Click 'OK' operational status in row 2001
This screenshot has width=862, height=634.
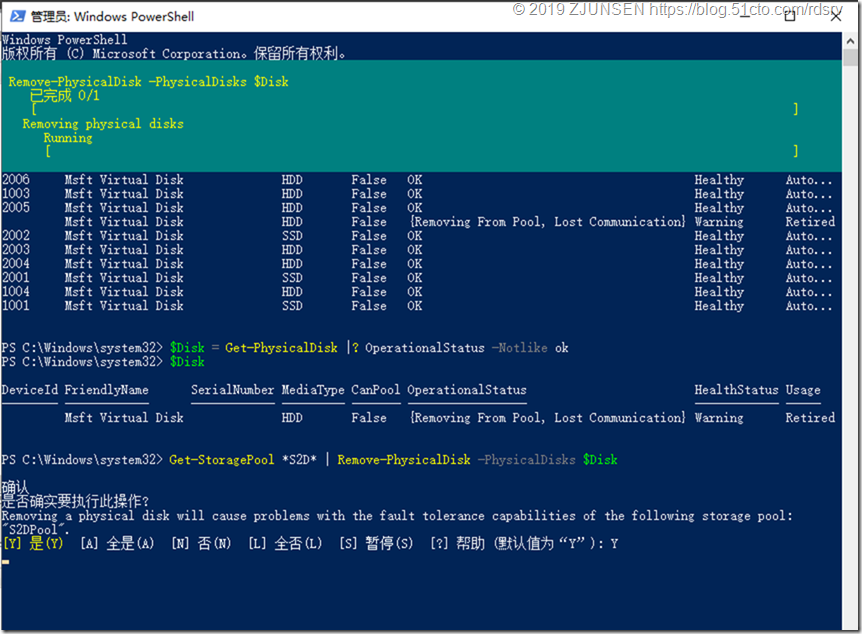415,278
